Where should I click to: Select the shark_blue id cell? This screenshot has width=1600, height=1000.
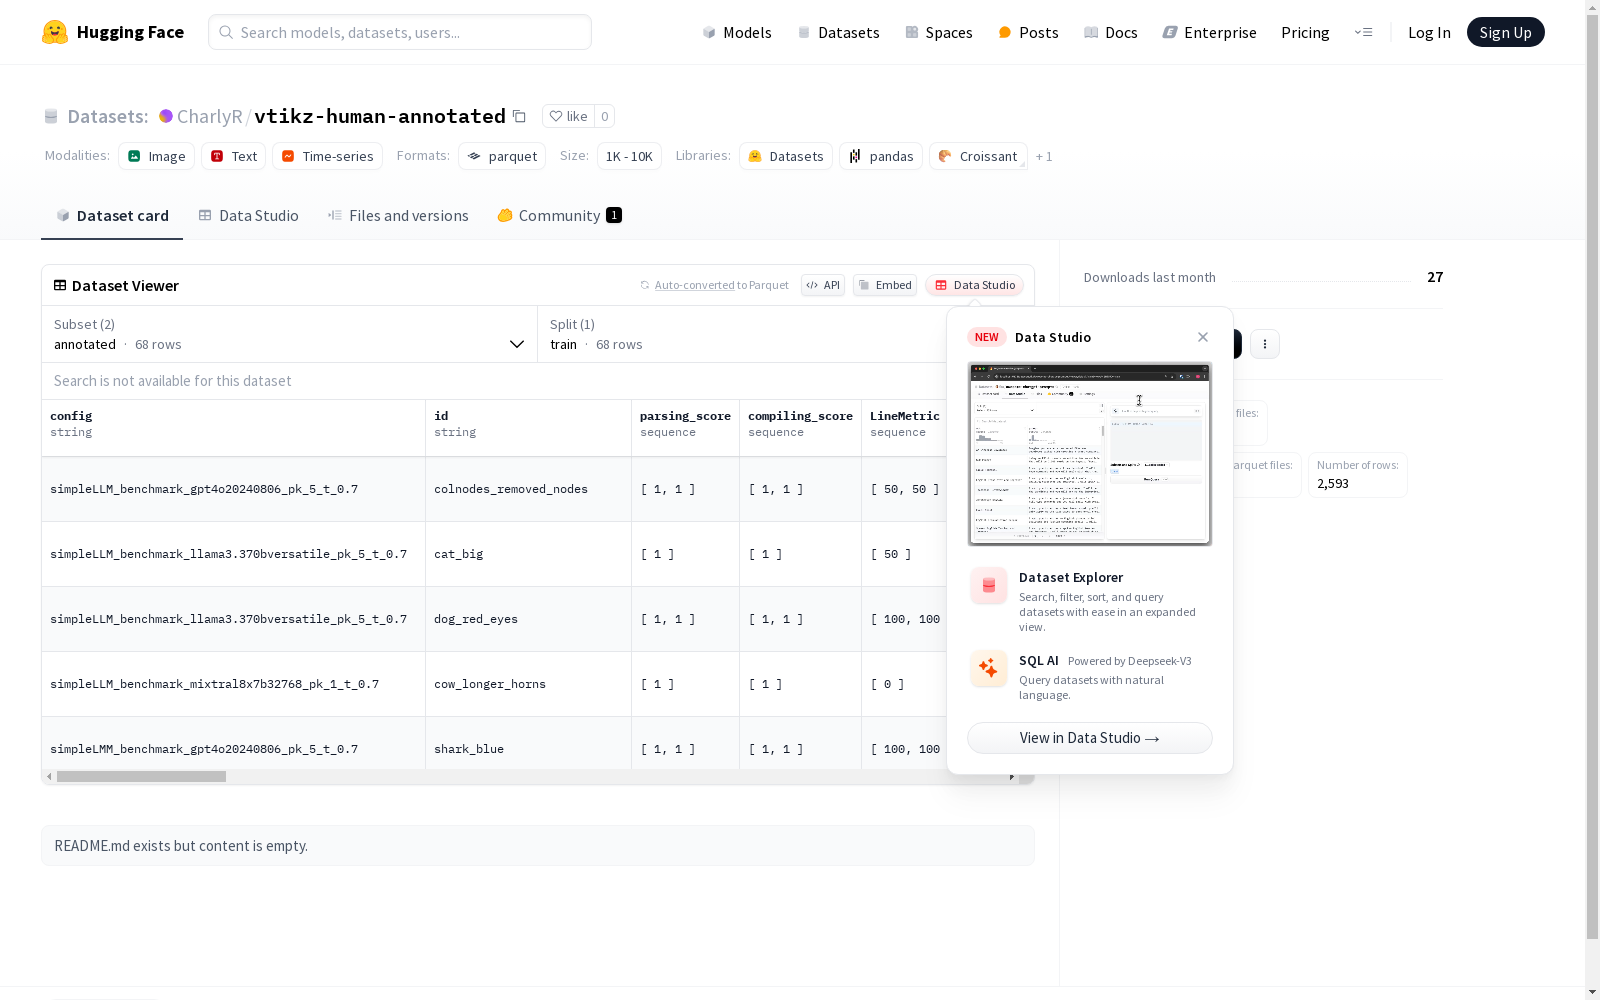coord(529,744)
